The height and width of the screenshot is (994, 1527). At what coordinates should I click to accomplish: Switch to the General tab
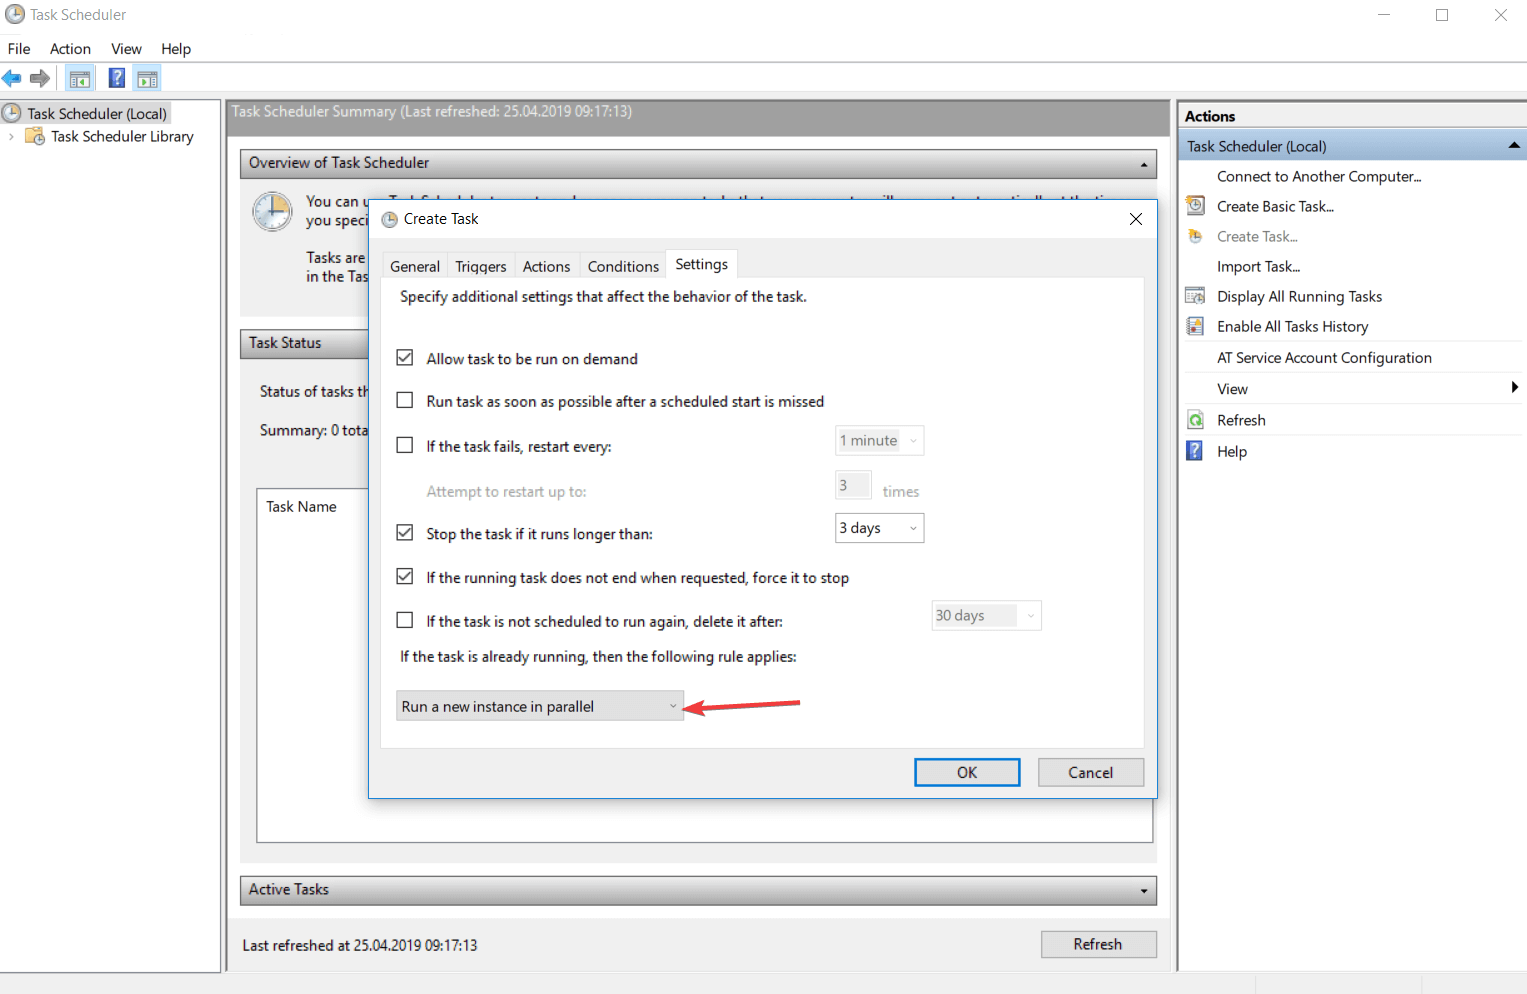pyautogui.click(x=415, y=266)
